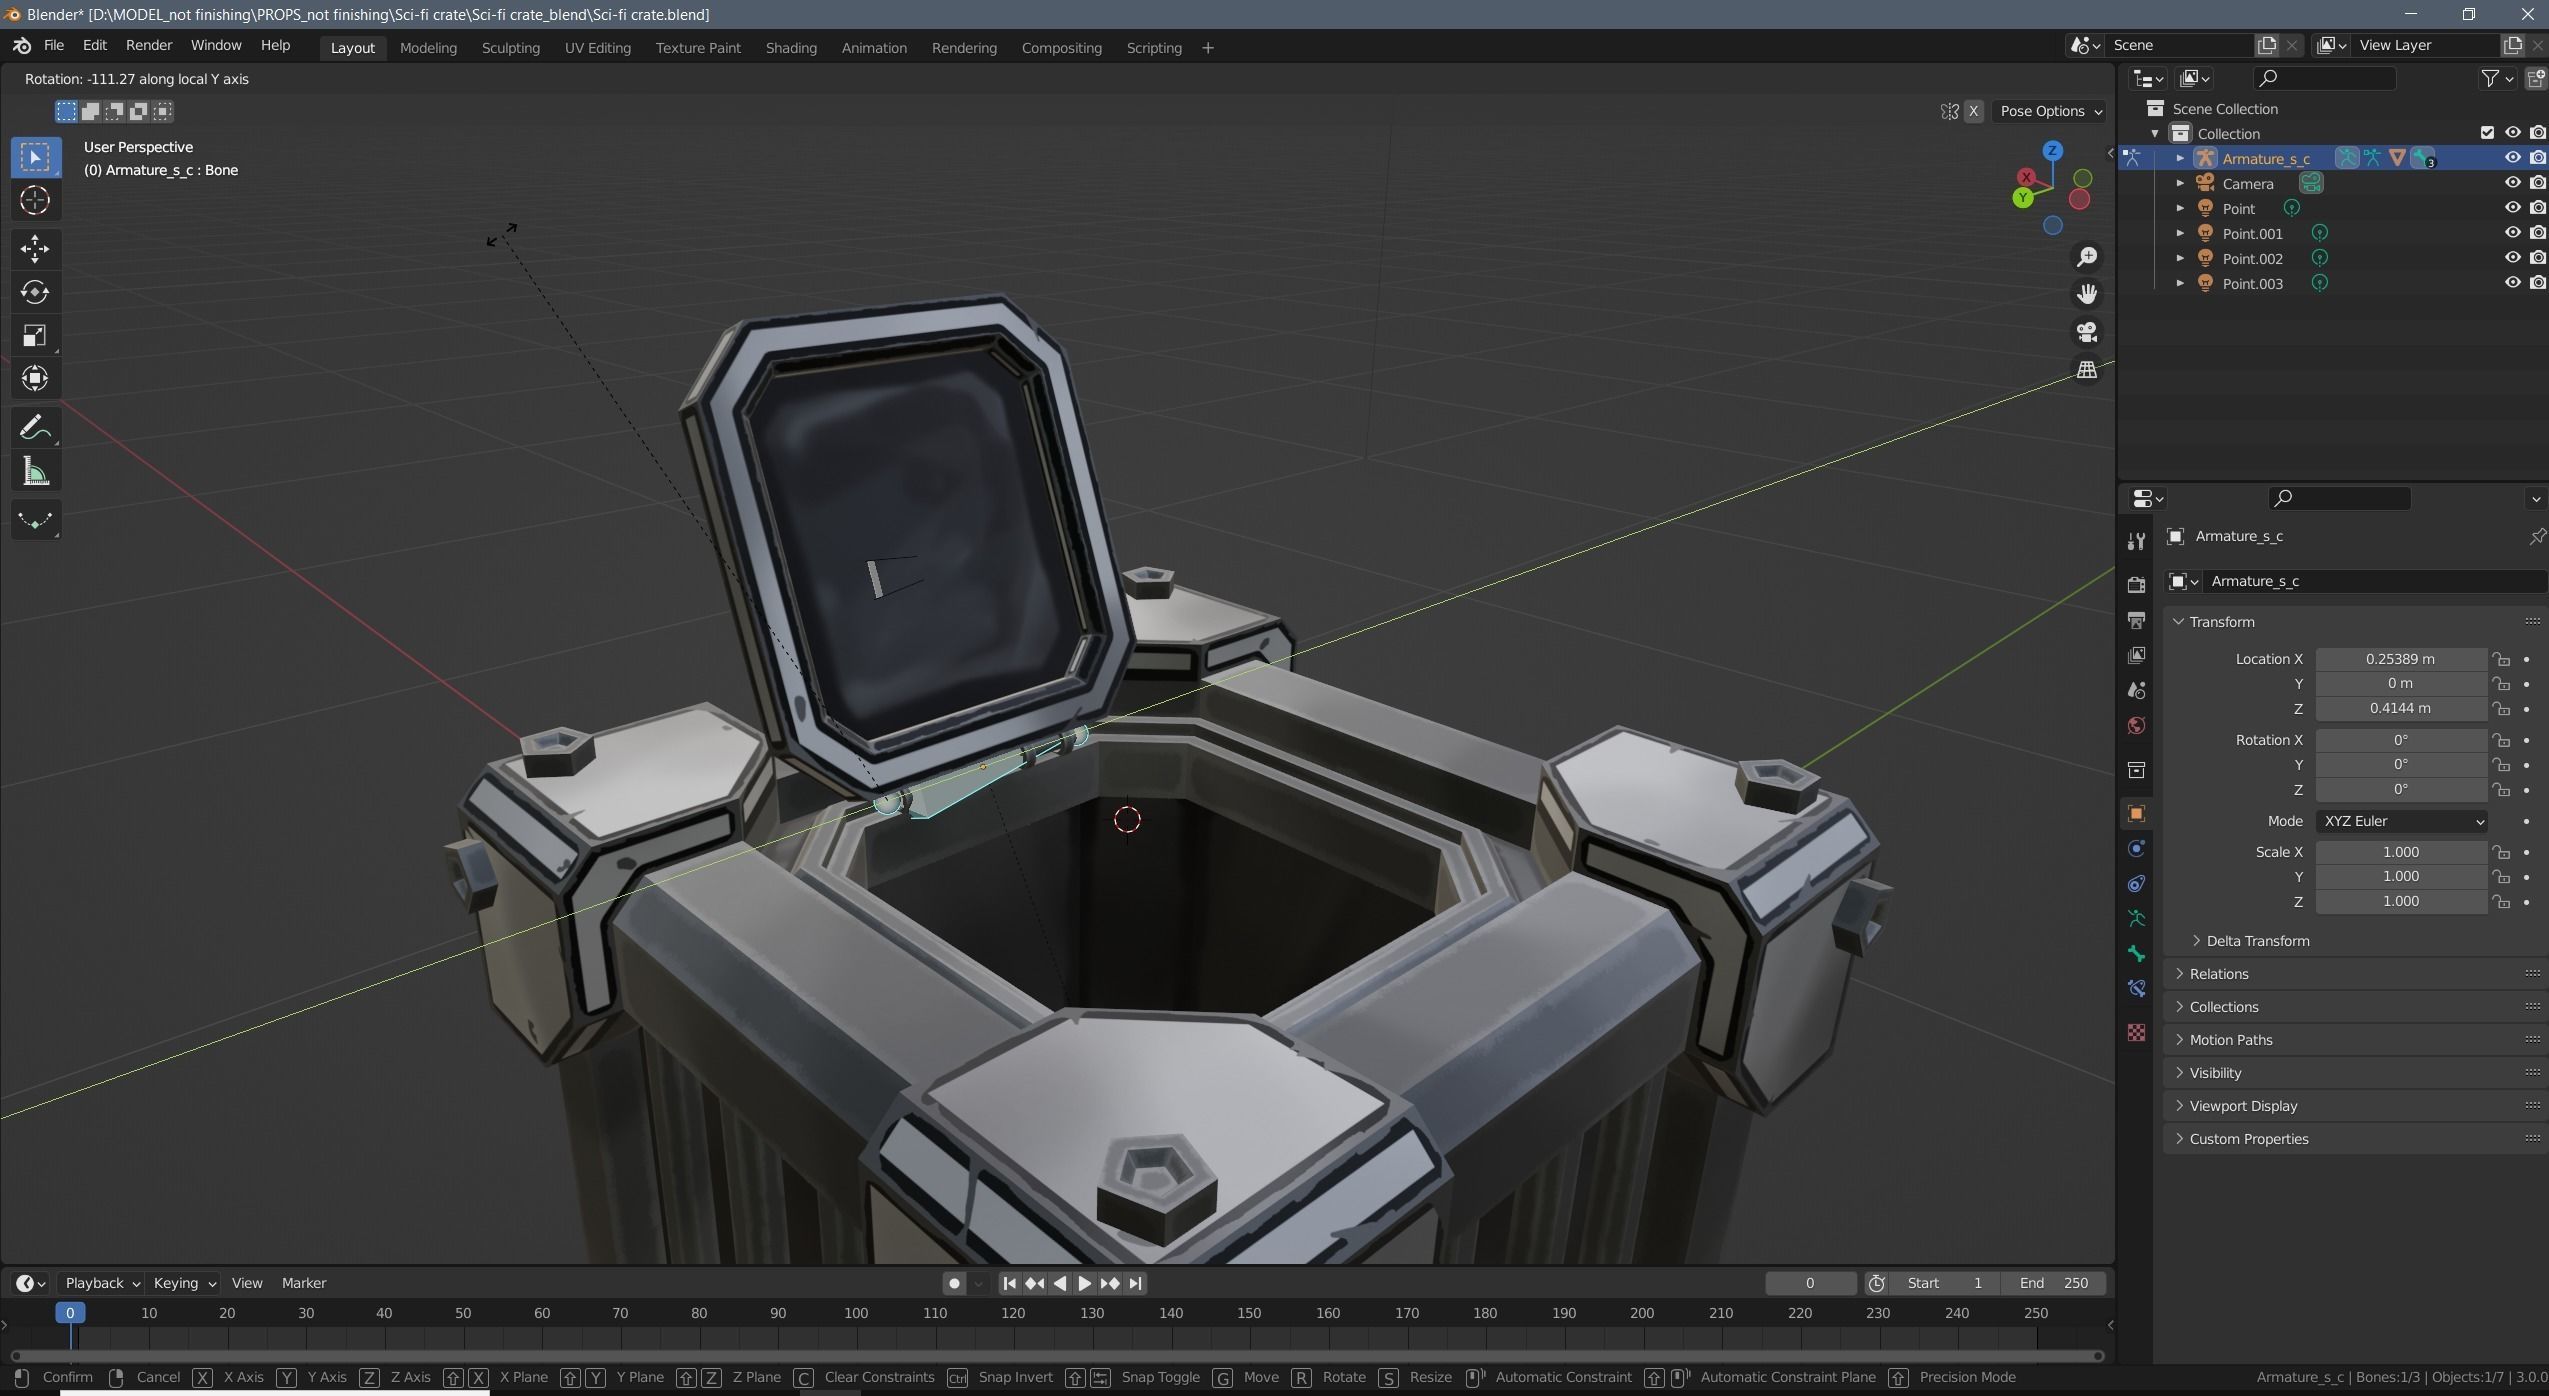Activate the 3D Cursor tool
2549x1396 pixels.
pos(35,200)
